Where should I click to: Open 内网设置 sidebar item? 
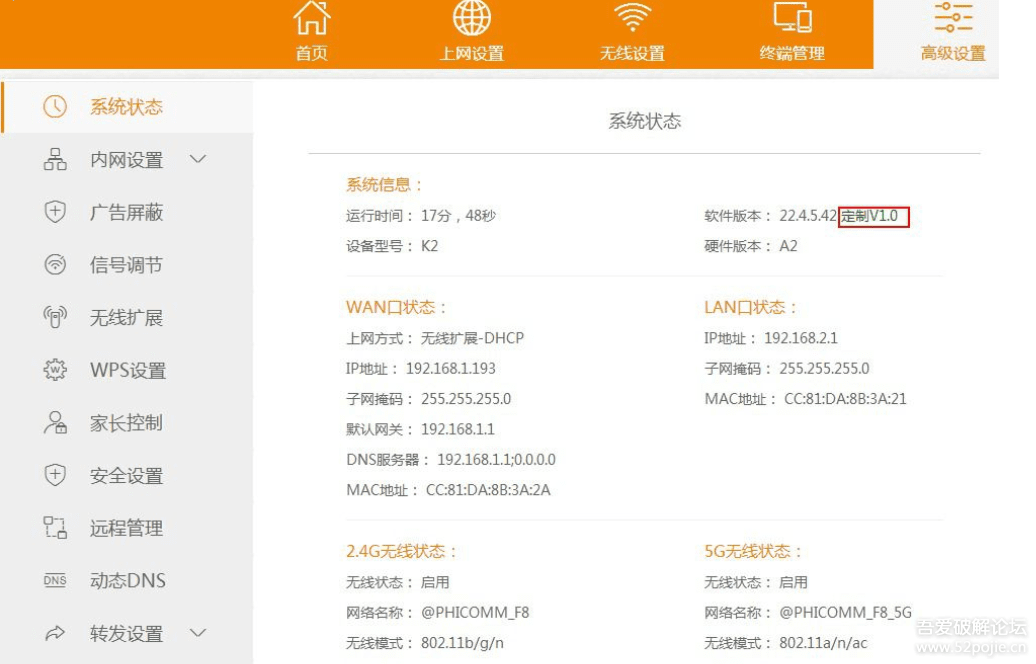point(126,159)
